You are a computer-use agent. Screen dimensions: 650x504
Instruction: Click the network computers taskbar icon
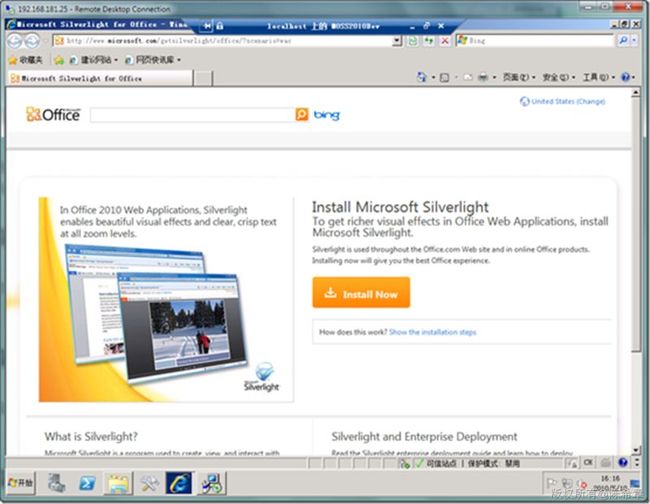pos(212,483)
